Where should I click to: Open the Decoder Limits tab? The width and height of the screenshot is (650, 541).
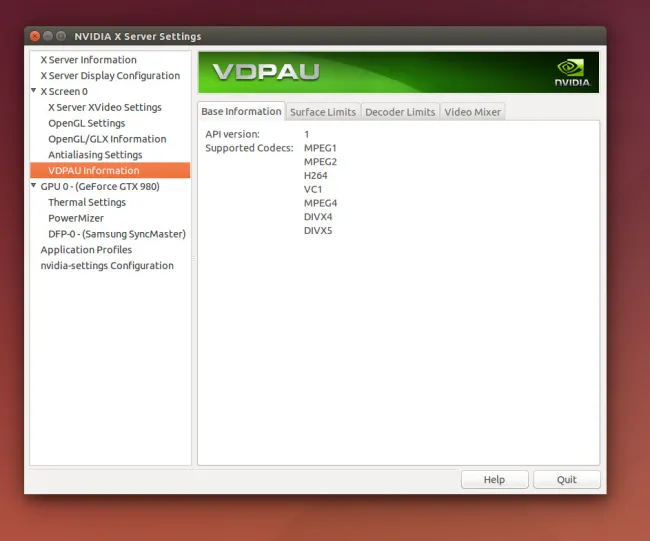coord(400,112)
